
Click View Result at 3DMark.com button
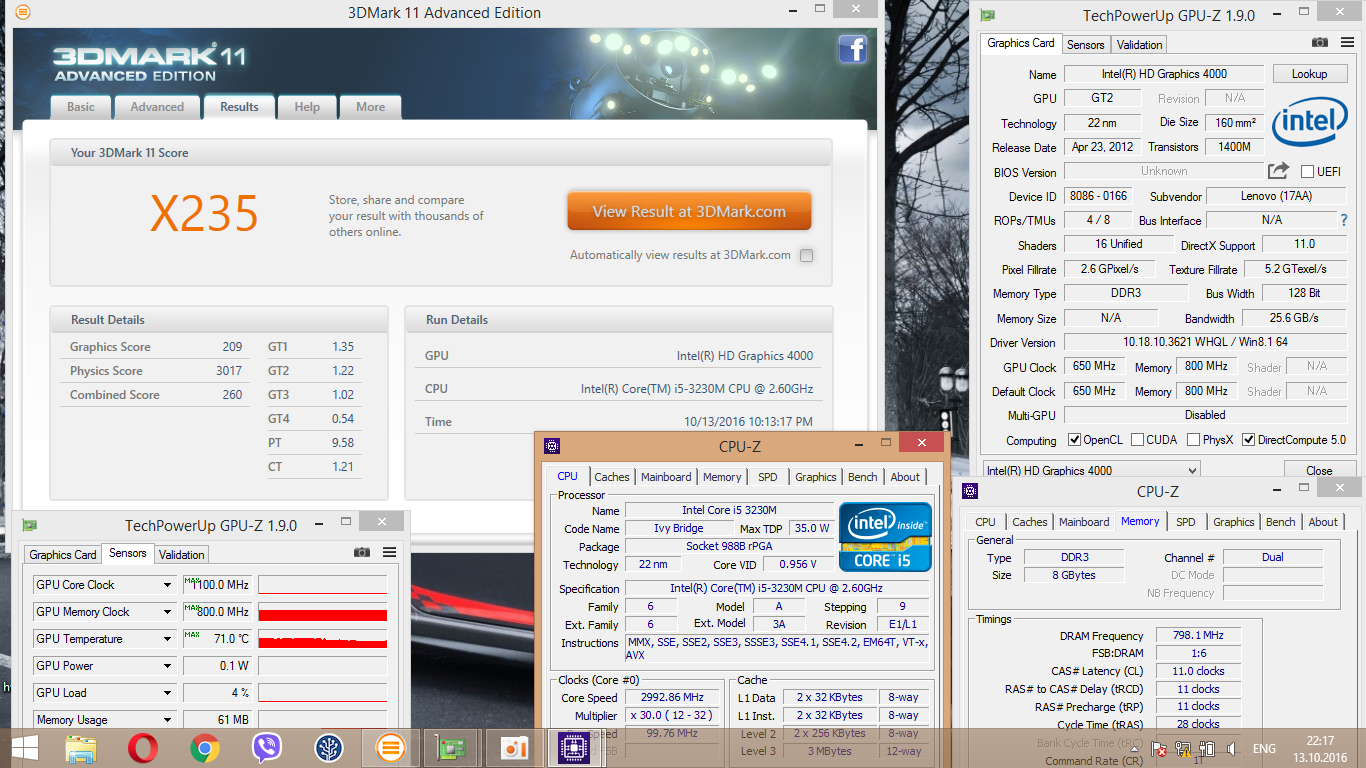689,212
